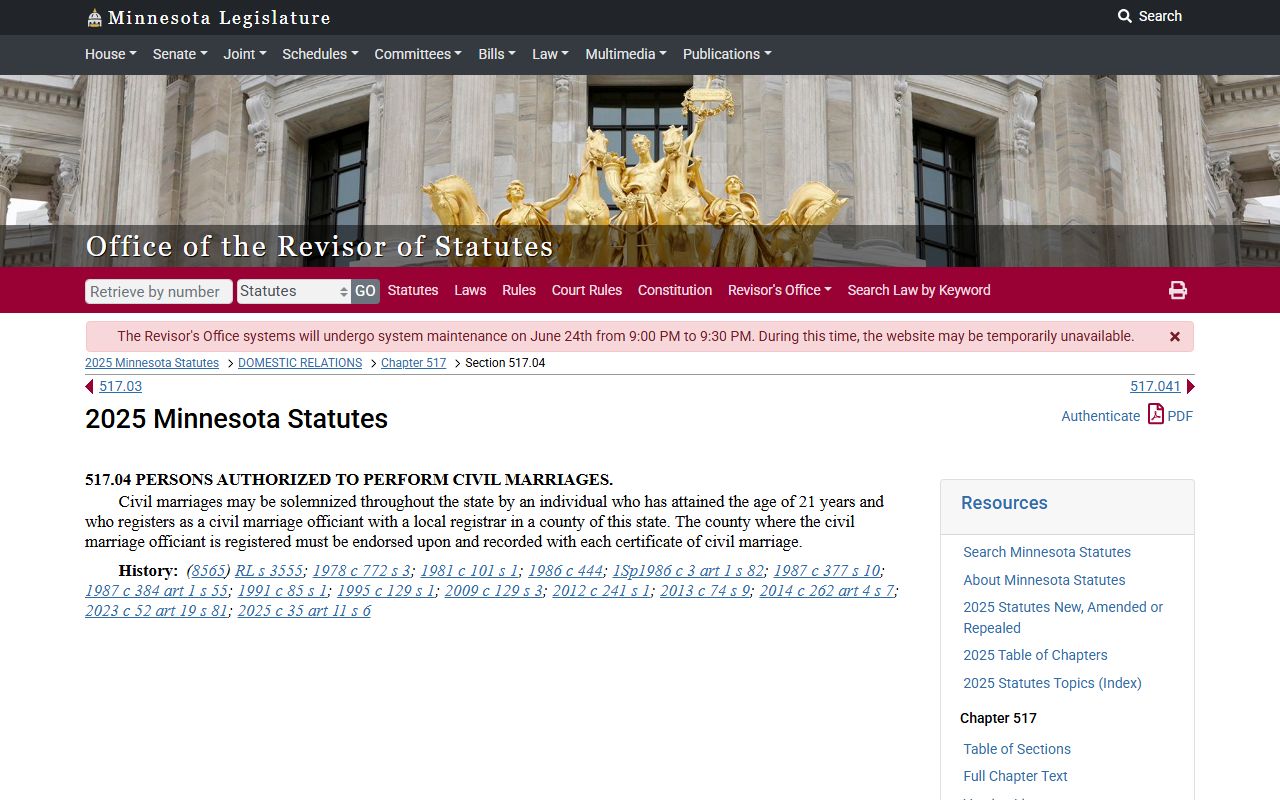
Task: Go to section 517.03 link
Action: (120, 386)
